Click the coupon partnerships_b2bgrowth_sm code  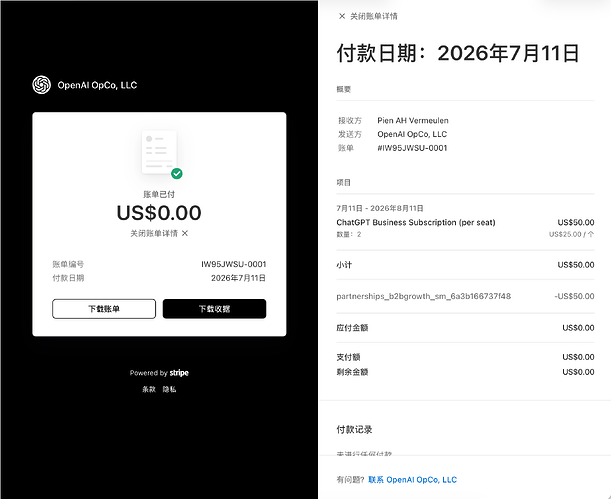tap(424, 296)
